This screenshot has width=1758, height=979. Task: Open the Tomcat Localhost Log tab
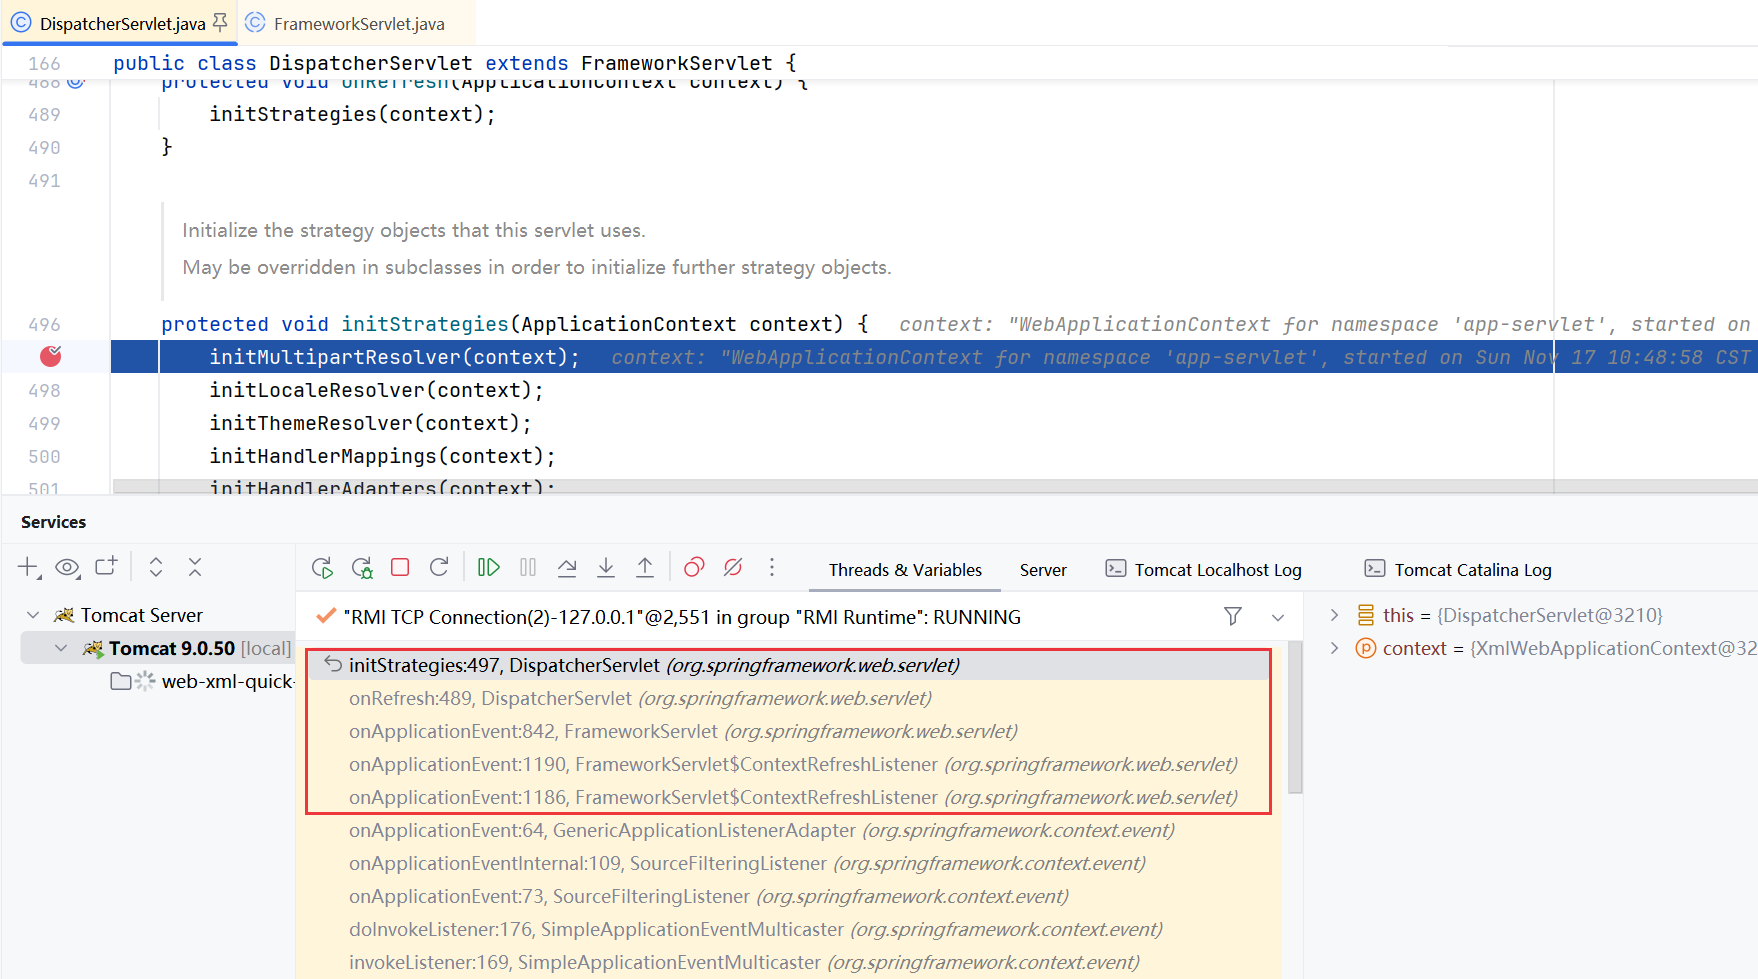(1203, 570)
